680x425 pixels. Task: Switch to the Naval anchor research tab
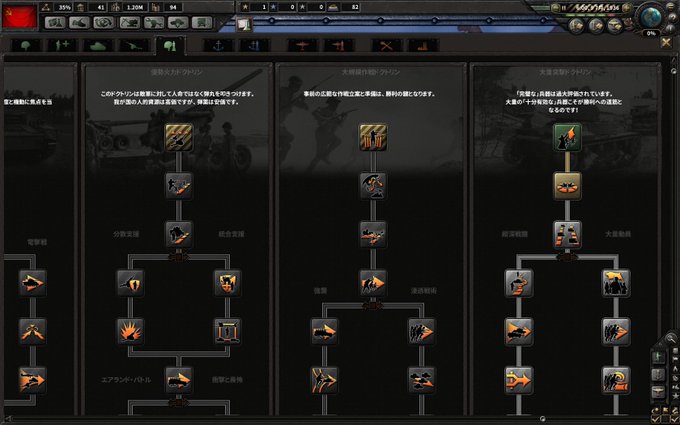pos(218,46)
